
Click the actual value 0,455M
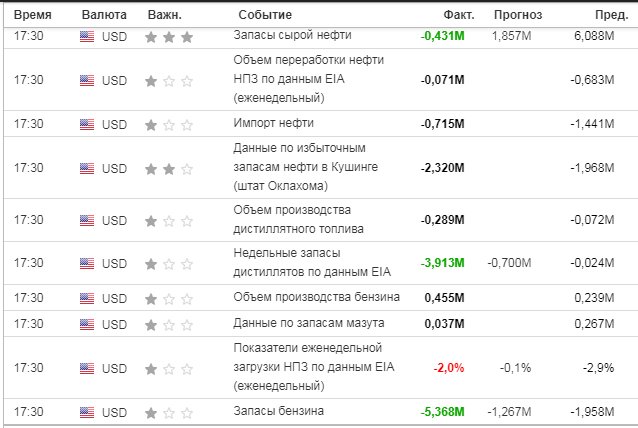click(x=444, y=298)
